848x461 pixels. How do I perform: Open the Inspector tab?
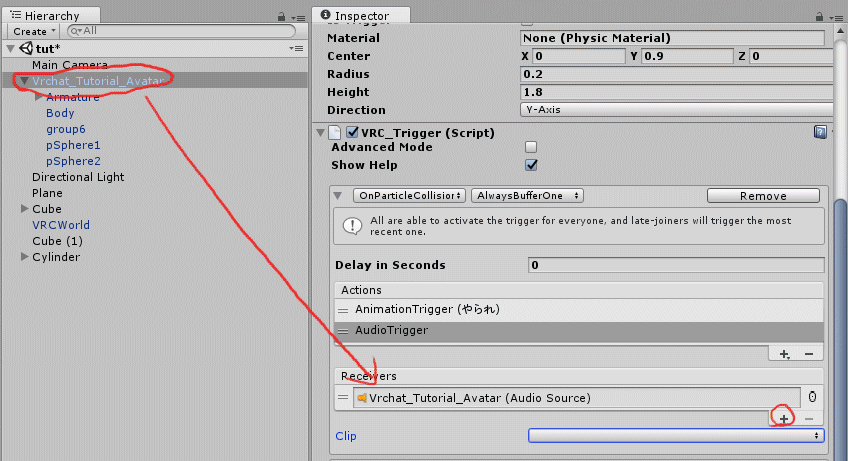point(361,15)
